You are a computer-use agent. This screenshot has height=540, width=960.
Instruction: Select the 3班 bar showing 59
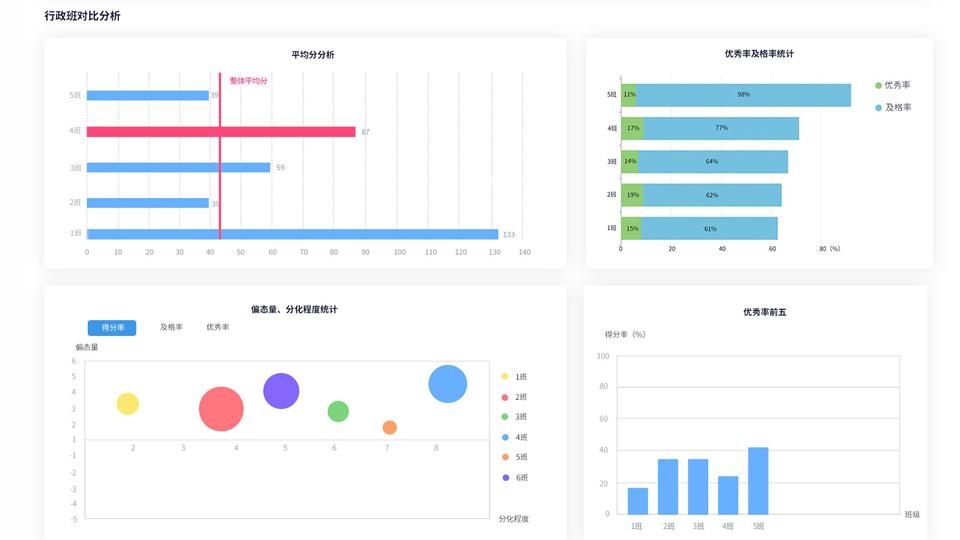click(178, 167)
